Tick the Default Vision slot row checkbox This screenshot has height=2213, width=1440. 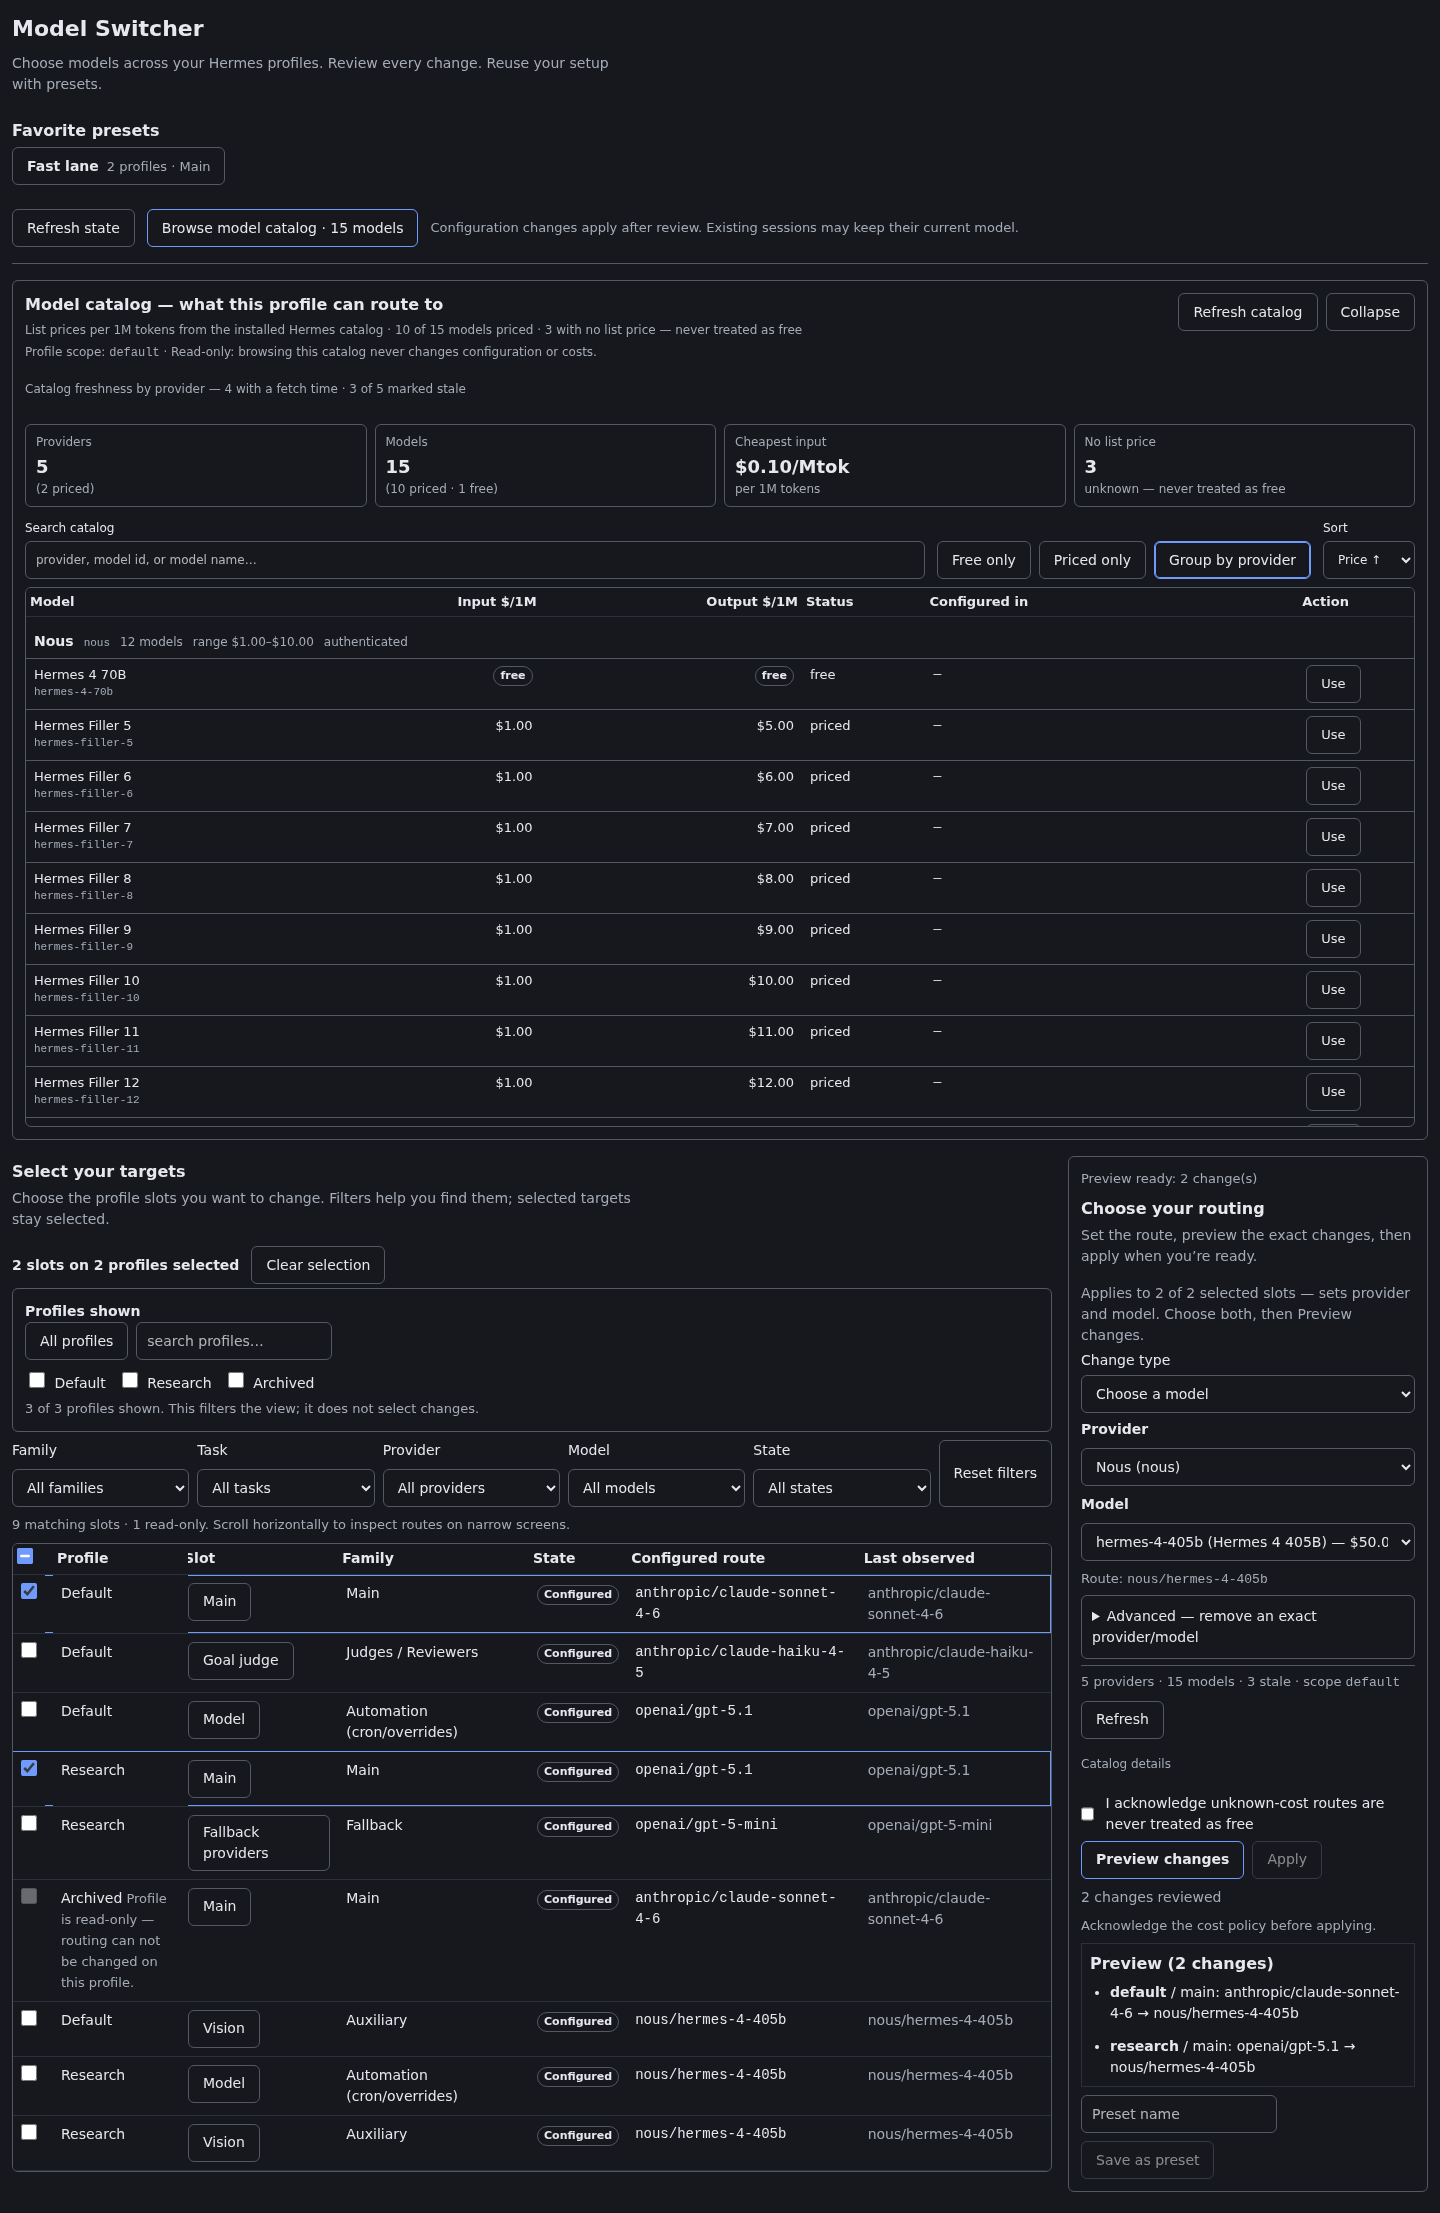tap(29, 2018)
